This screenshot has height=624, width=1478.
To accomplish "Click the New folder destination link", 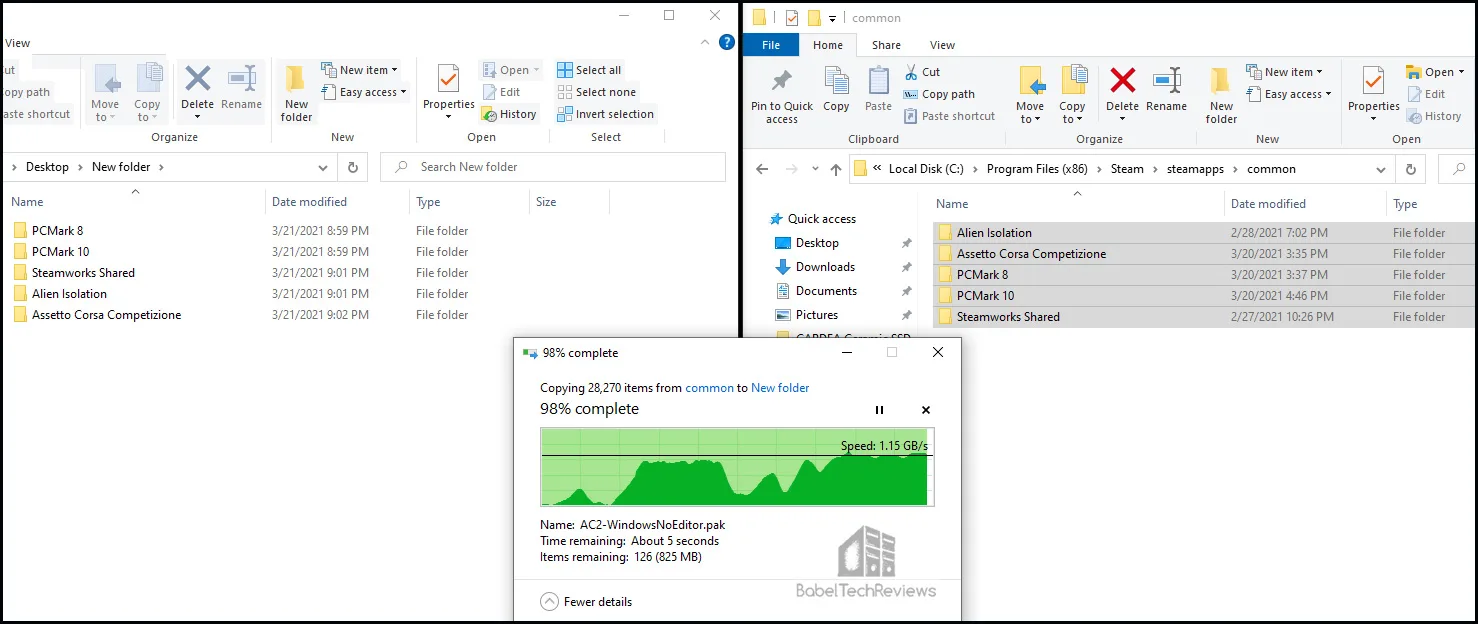I will coord(780,388).
